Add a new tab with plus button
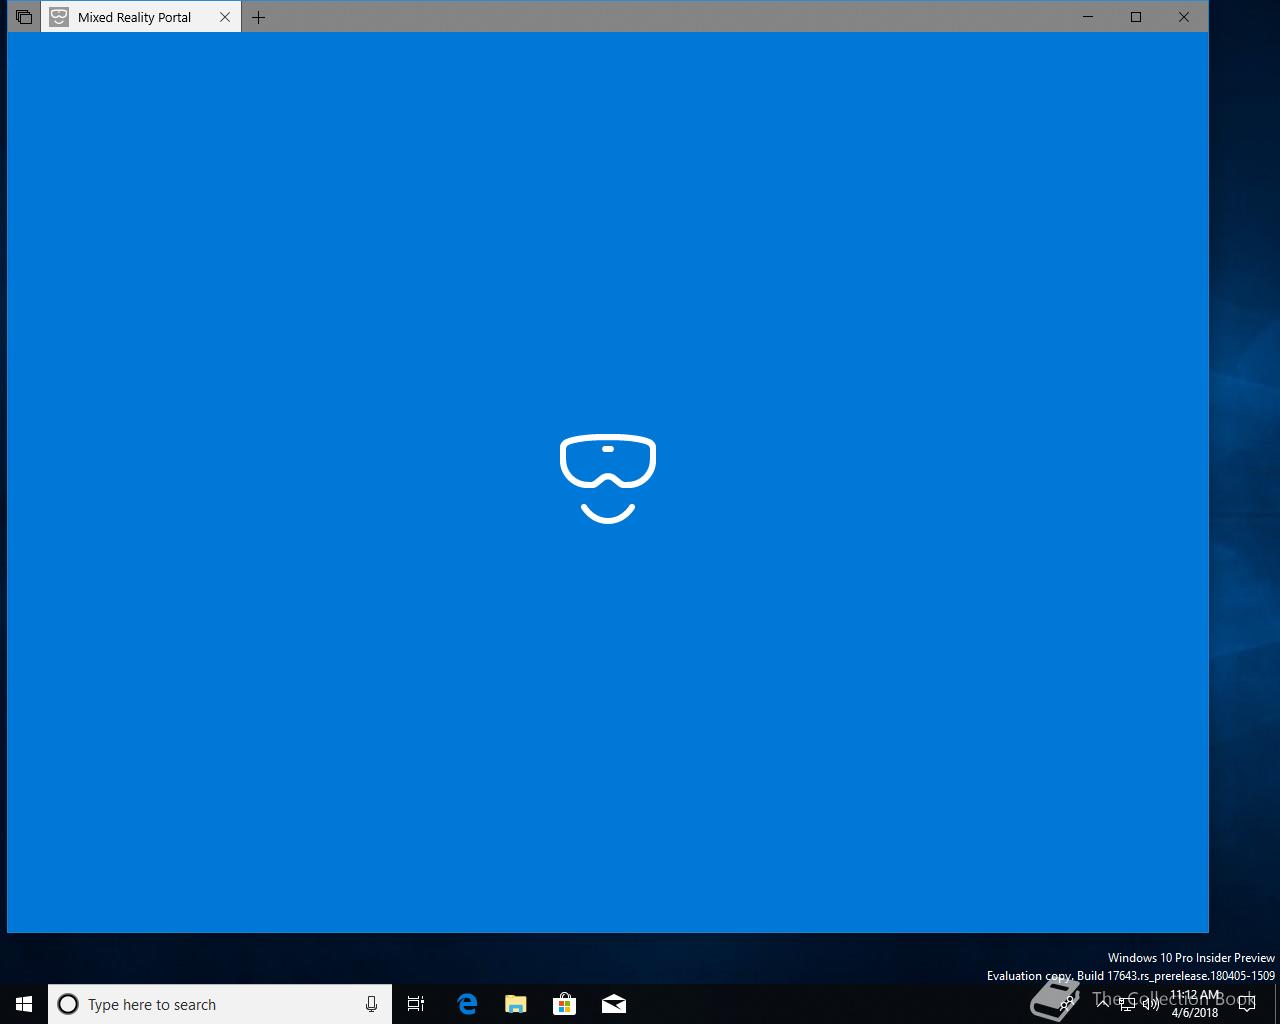 pyautogui.click(x=259, y=17)
